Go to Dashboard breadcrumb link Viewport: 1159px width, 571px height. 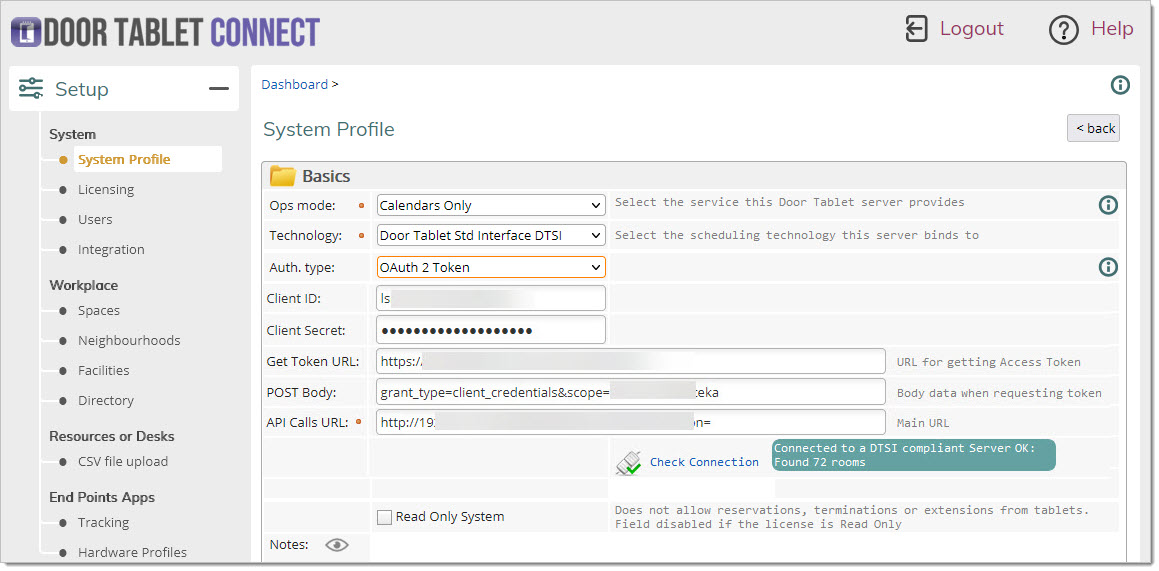(x=294, y=84)
